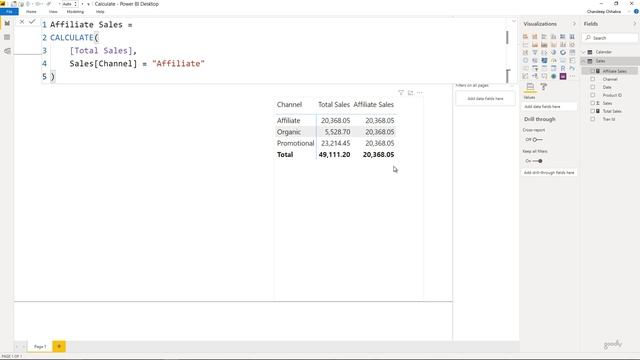Cancel the formula edit with X icon

tap(22, 22)
